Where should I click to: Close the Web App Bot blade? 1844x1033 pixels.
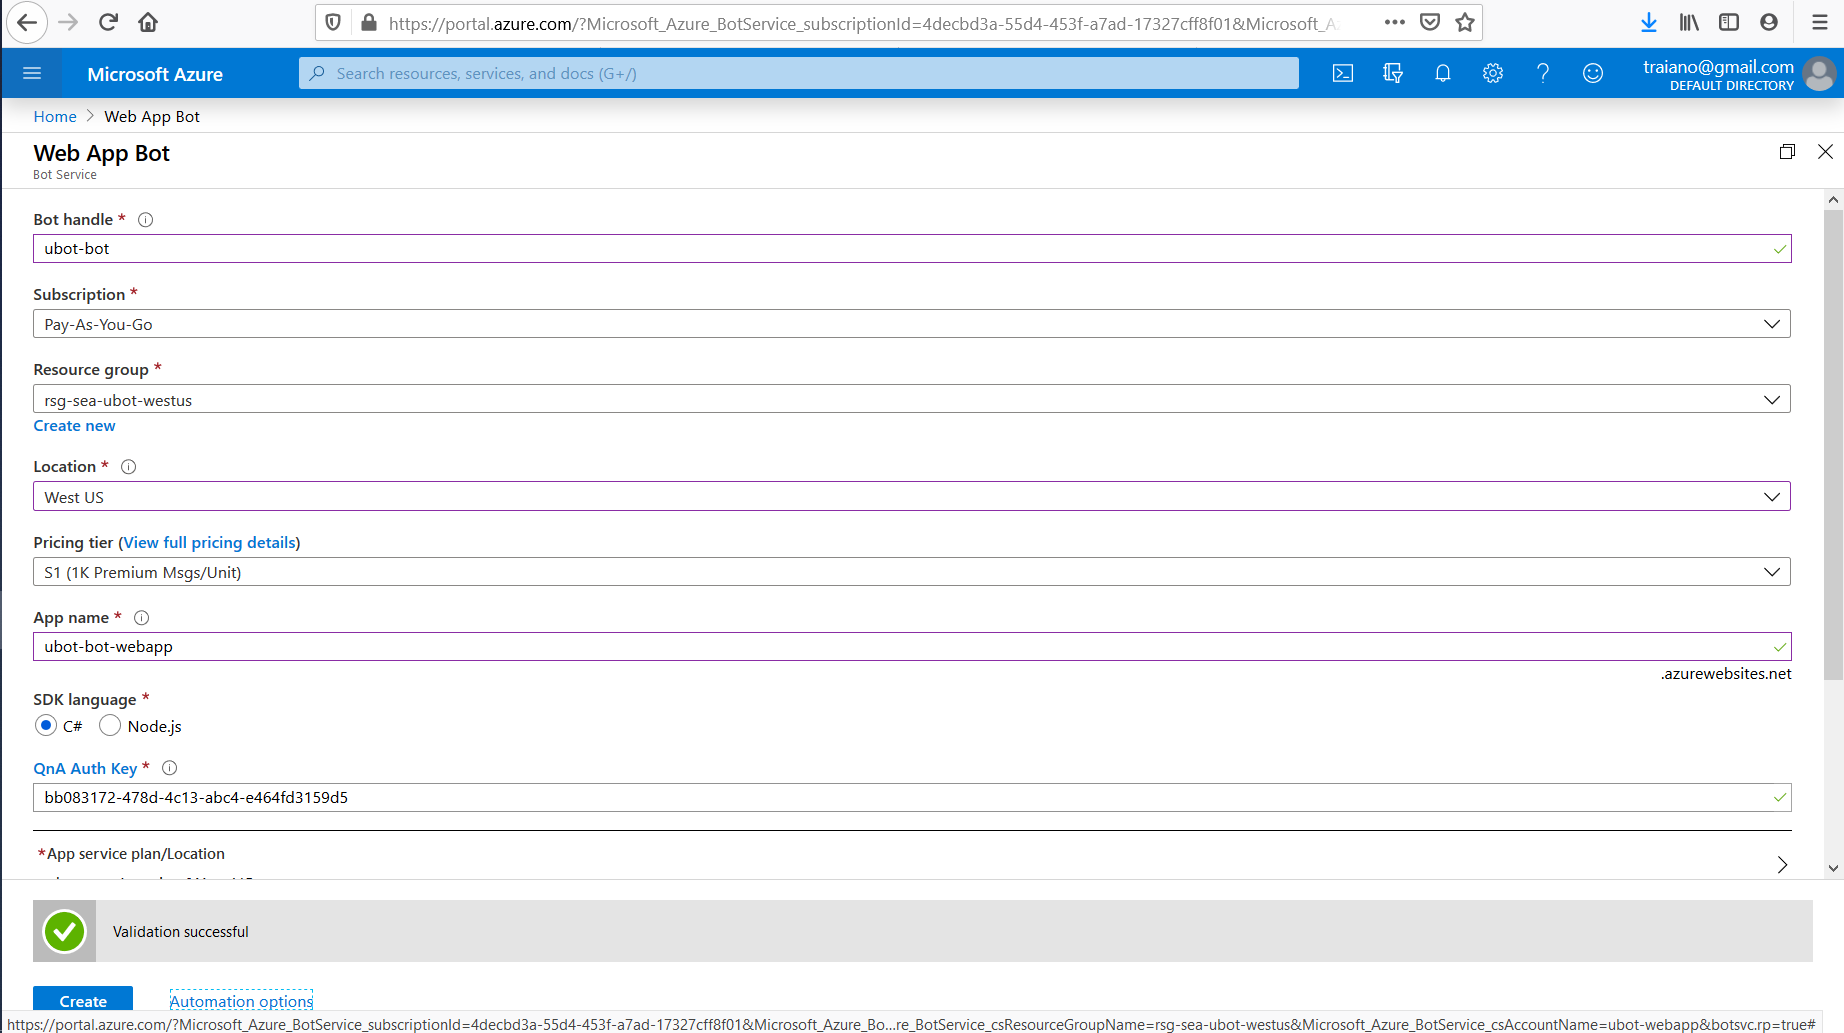(x=1825, y=152)
